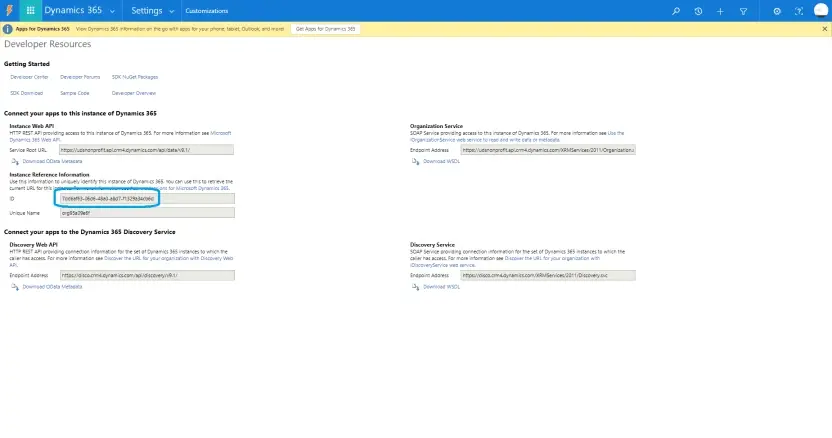Click download icon beside Discovery Service WSDL

415,287
